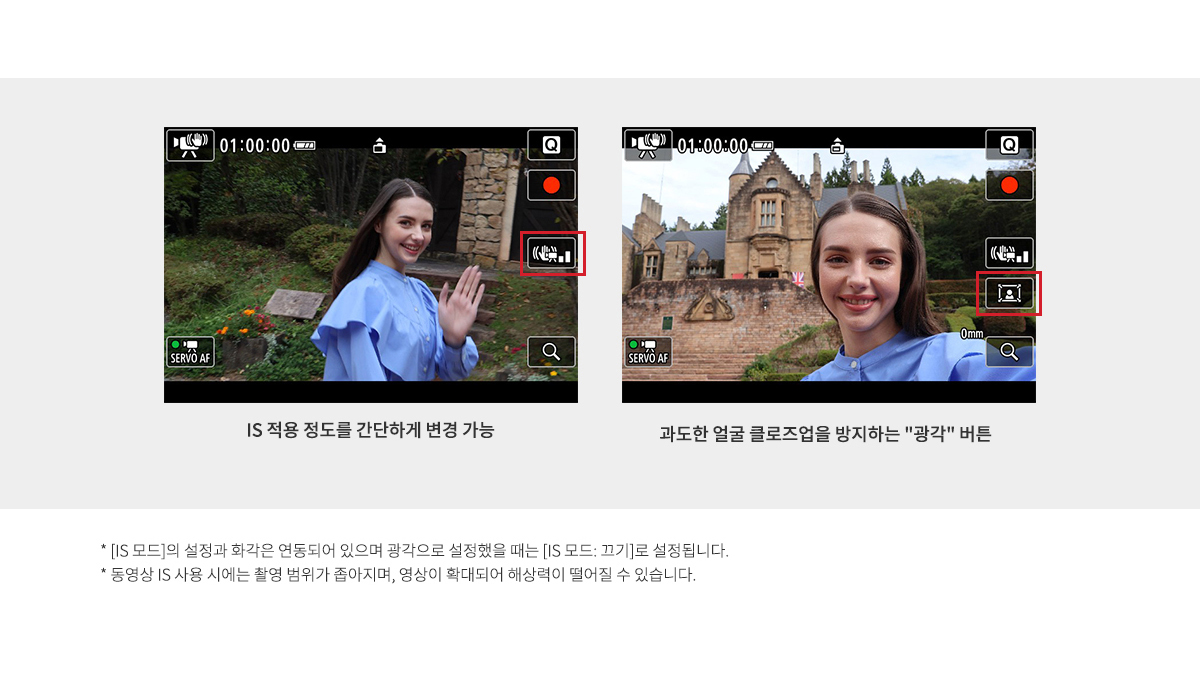Click battery indicator on right screen
1200x692 pixels.
[763, 146]
